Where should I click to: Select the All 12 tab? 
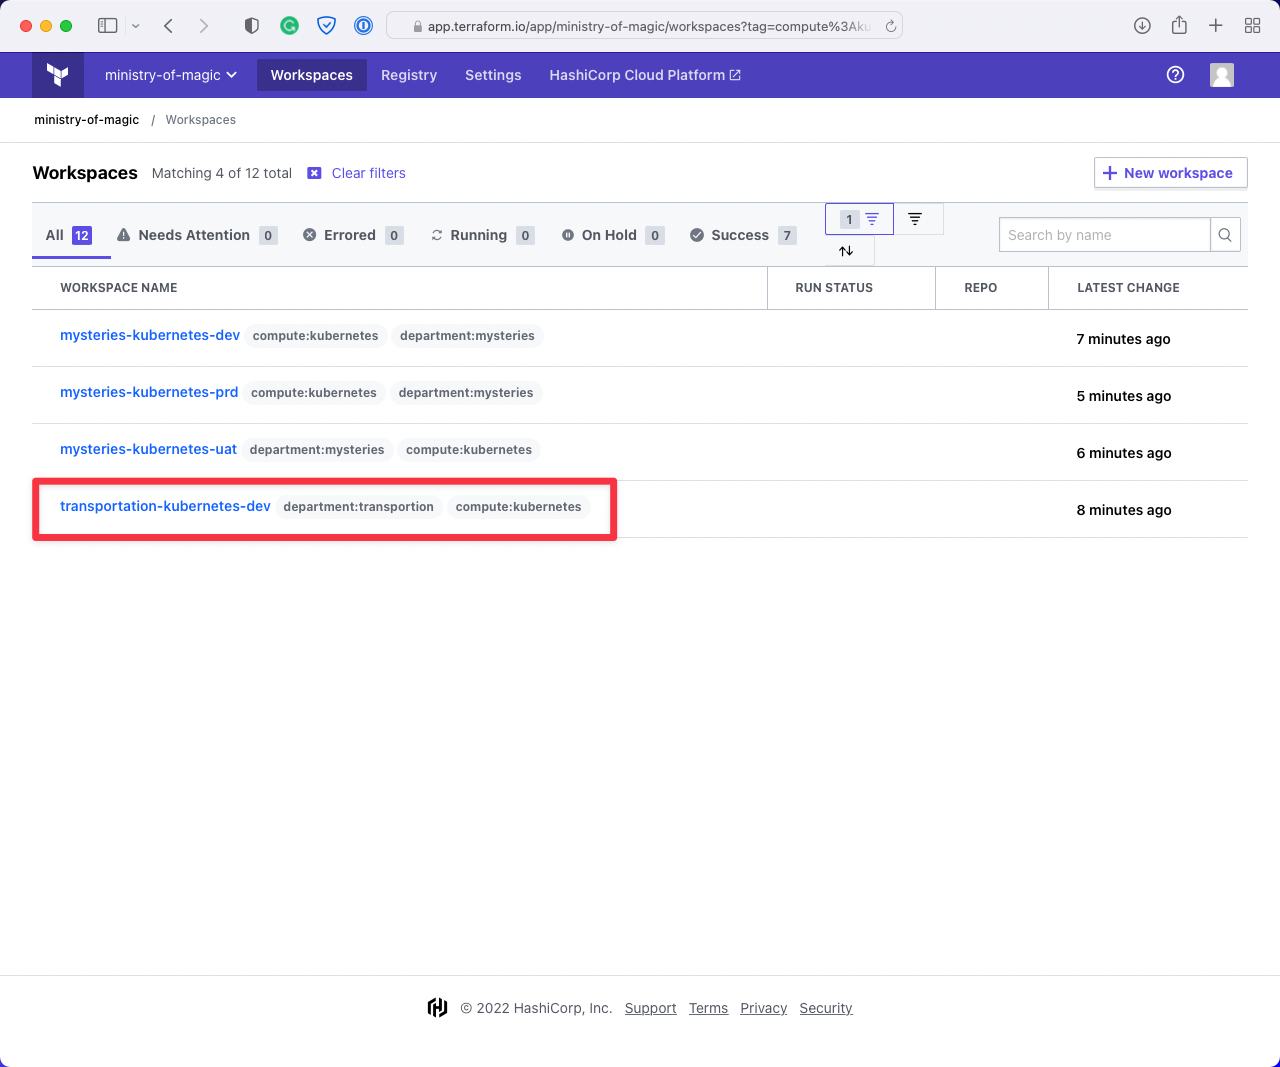click(x=69, y=235)
